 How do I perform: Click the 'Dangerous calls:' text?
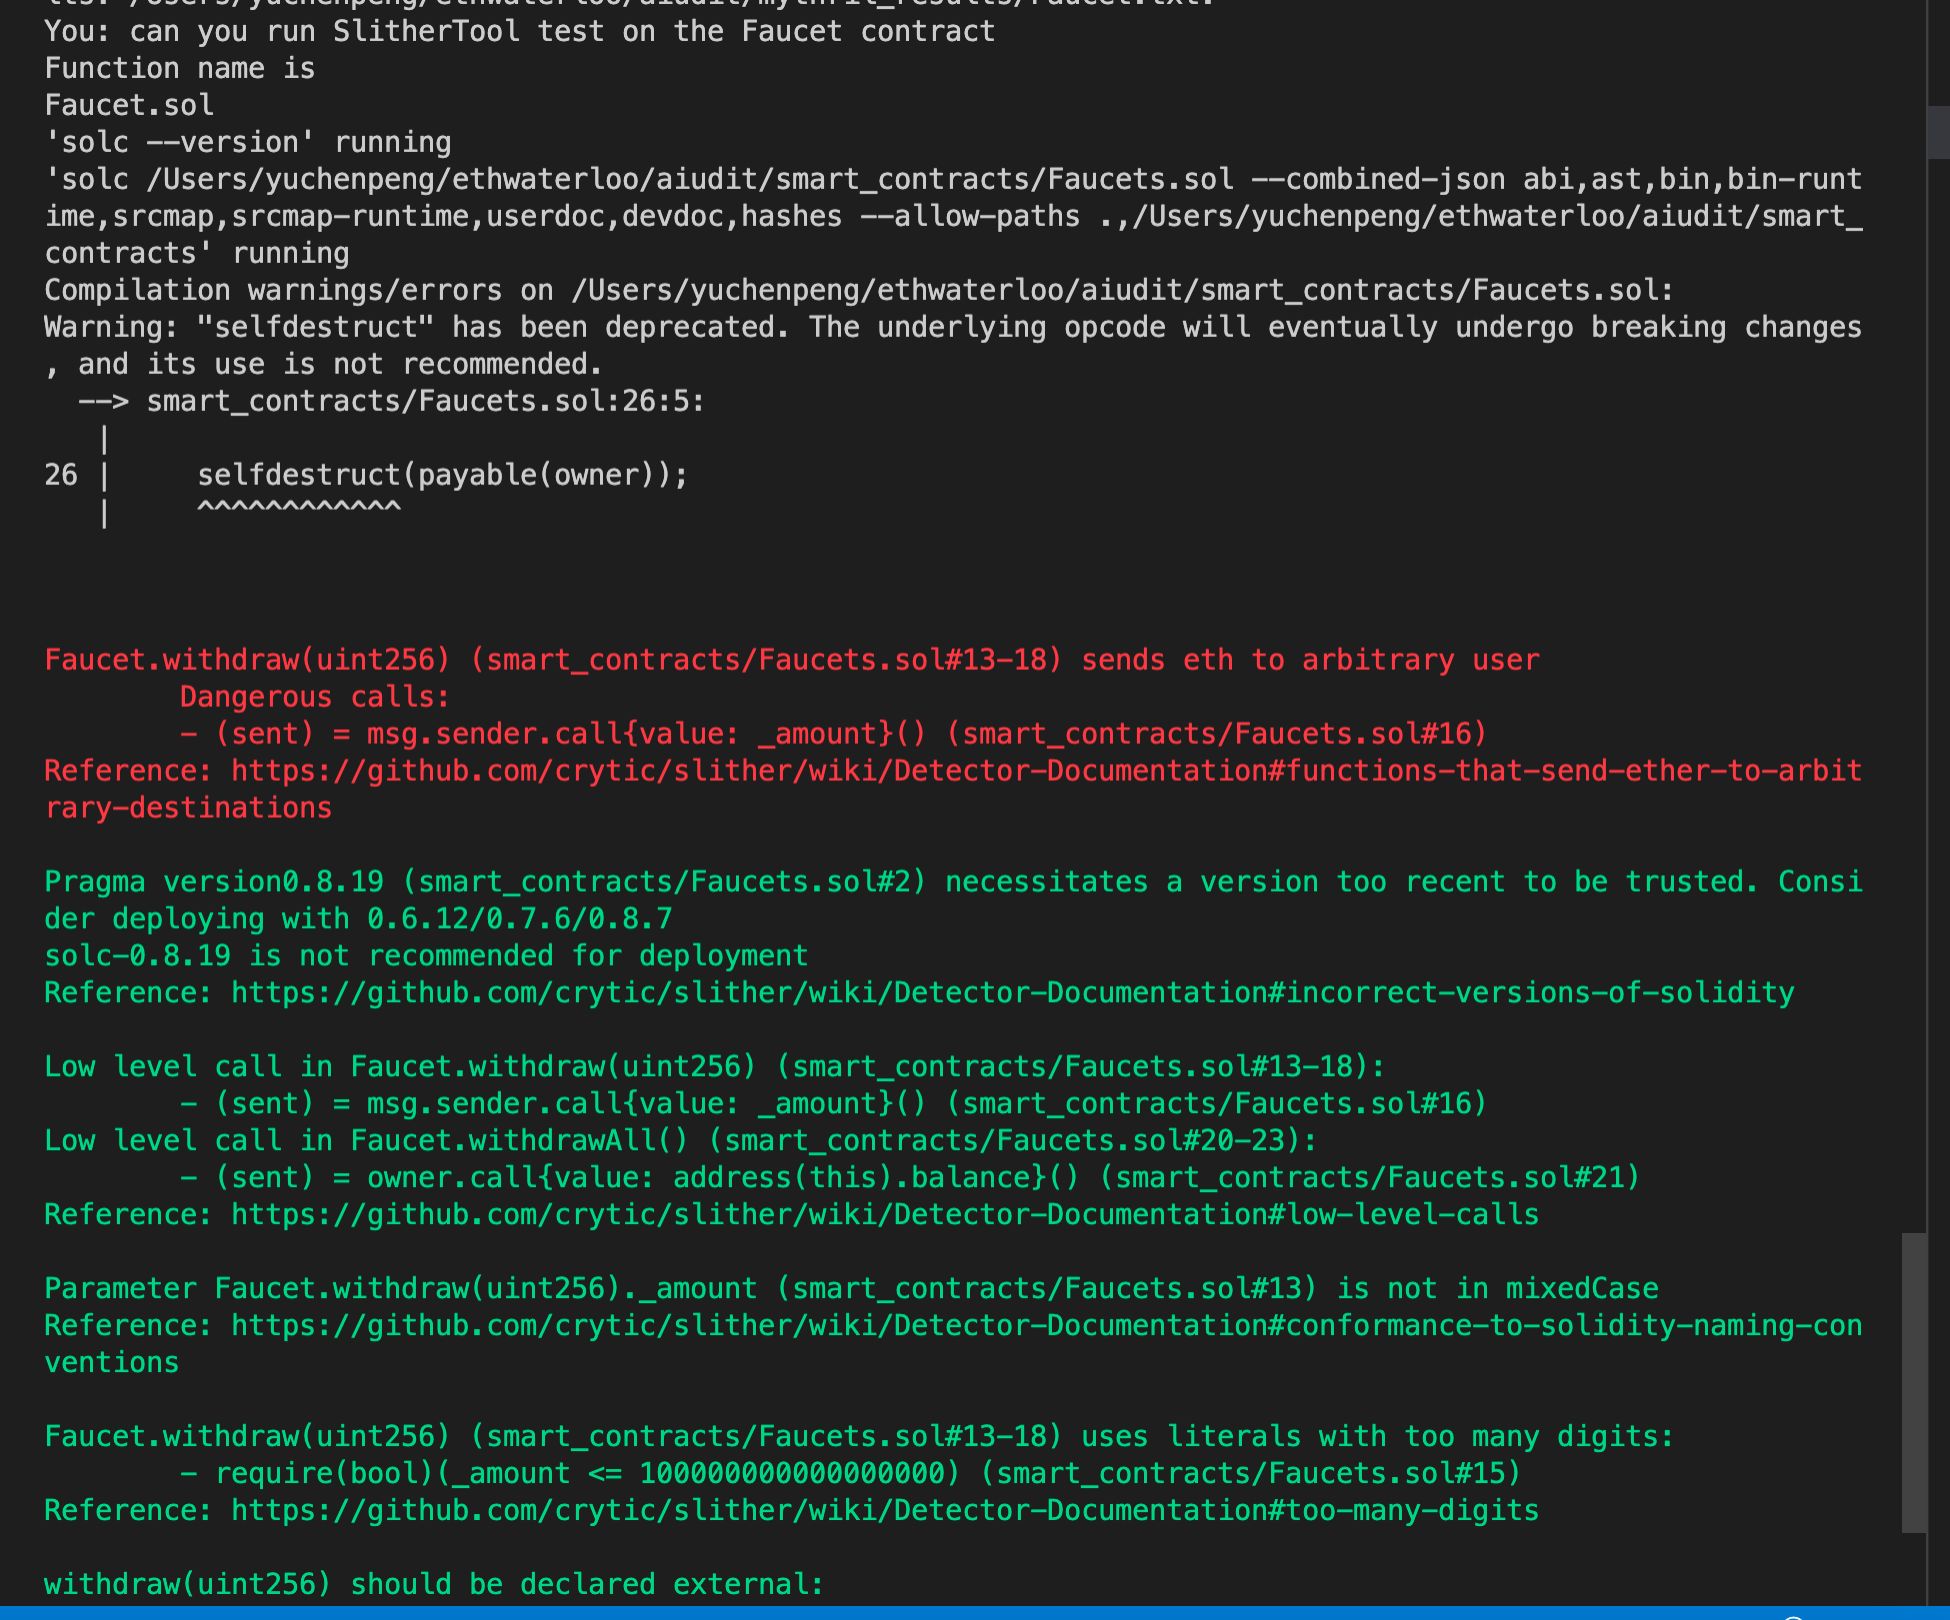[x=315, y=697]
